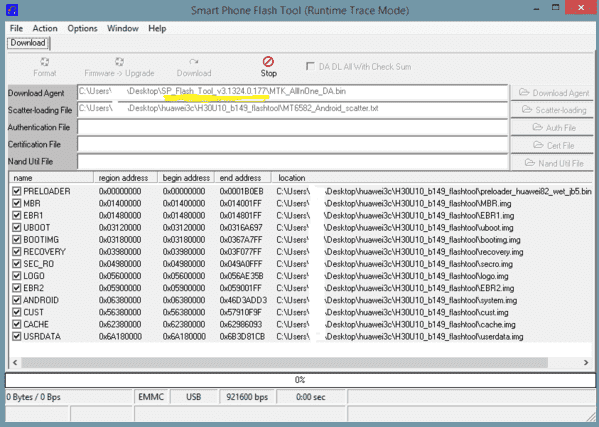
Task: Click the end address 0x0001B0EB cell
Action: [241, 191]
